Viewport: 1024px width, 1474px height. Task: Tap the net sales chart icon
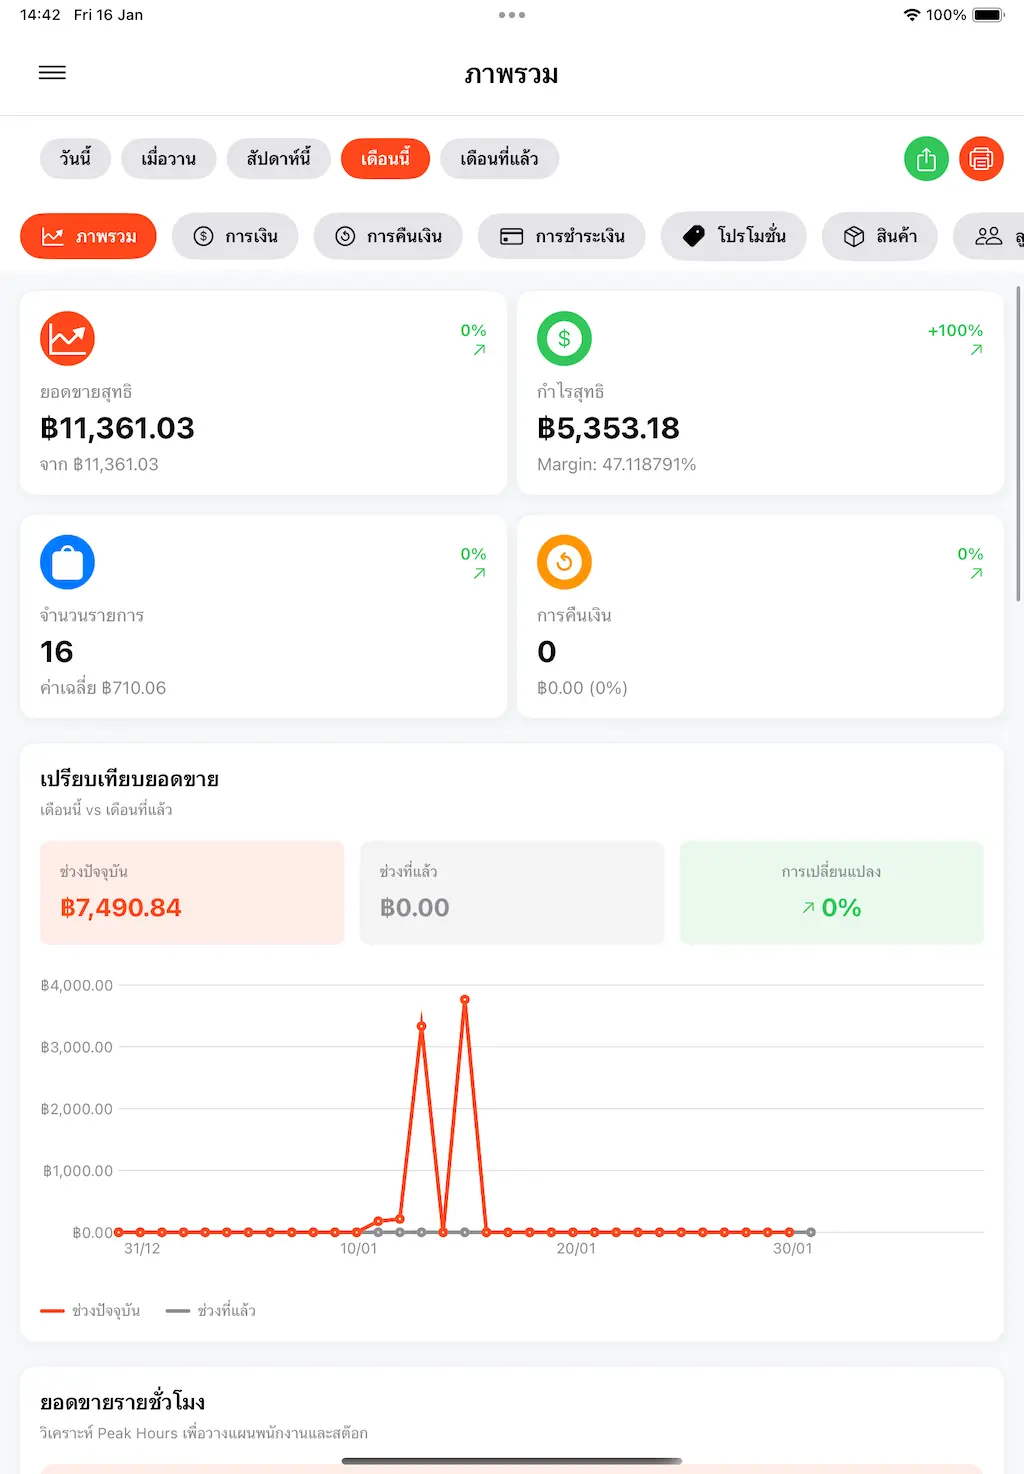[x=67, y=339]
